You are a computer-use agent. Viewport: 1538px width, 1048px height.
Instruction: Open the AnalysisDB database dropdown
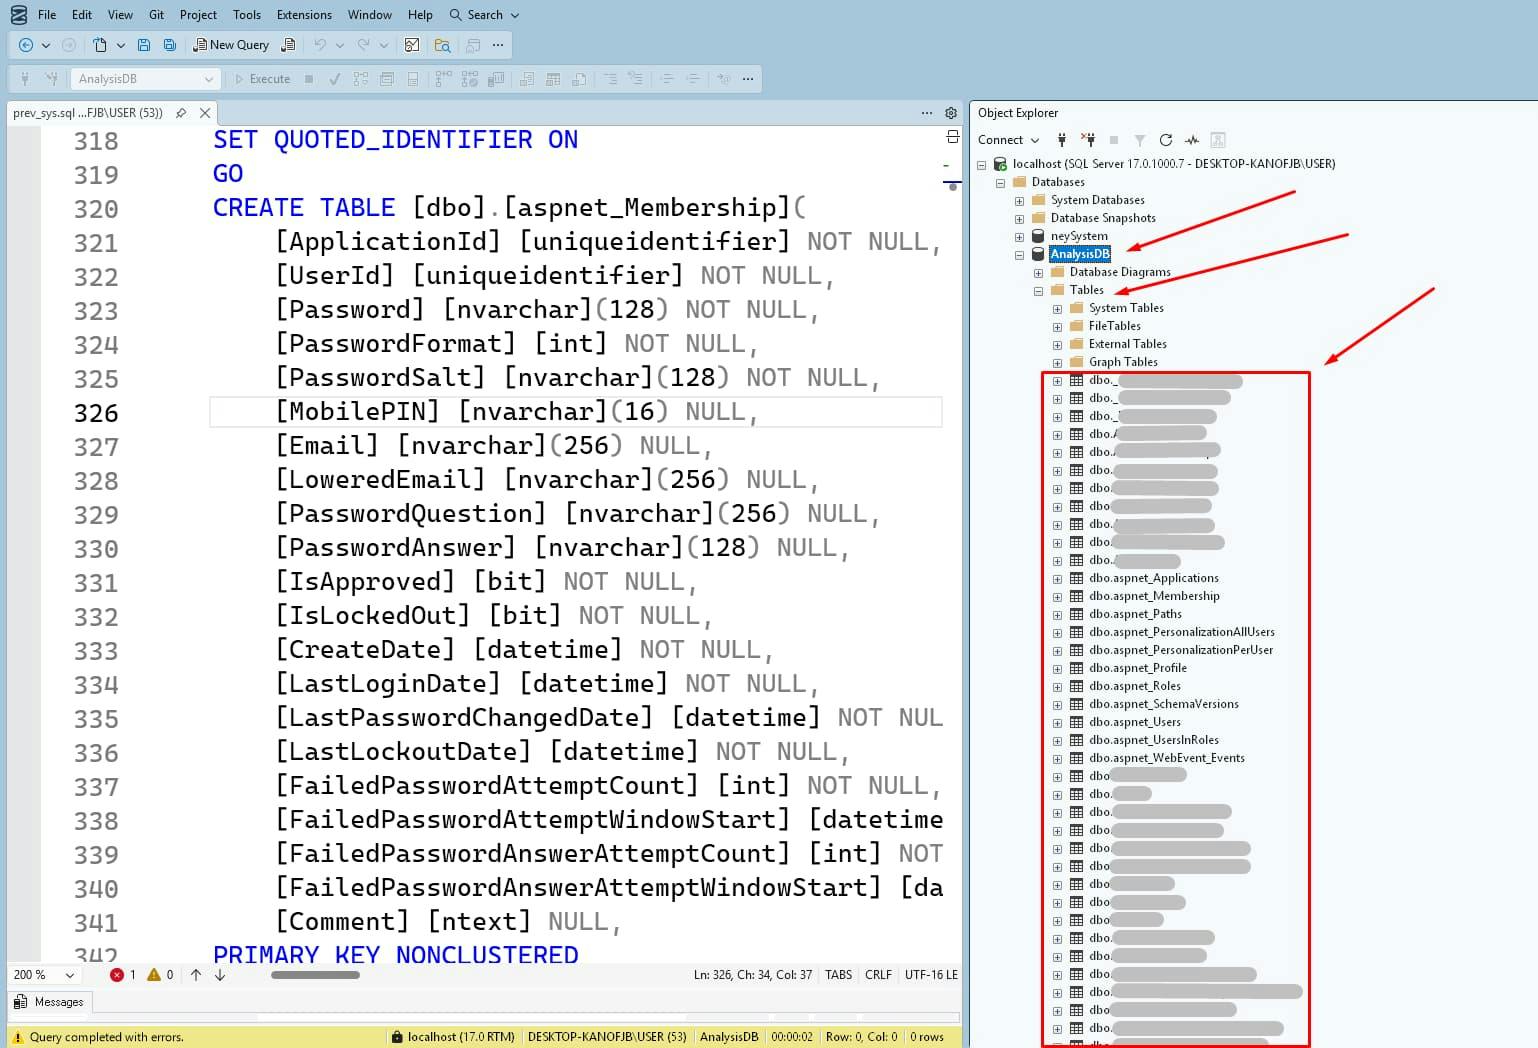click(209, 78)
